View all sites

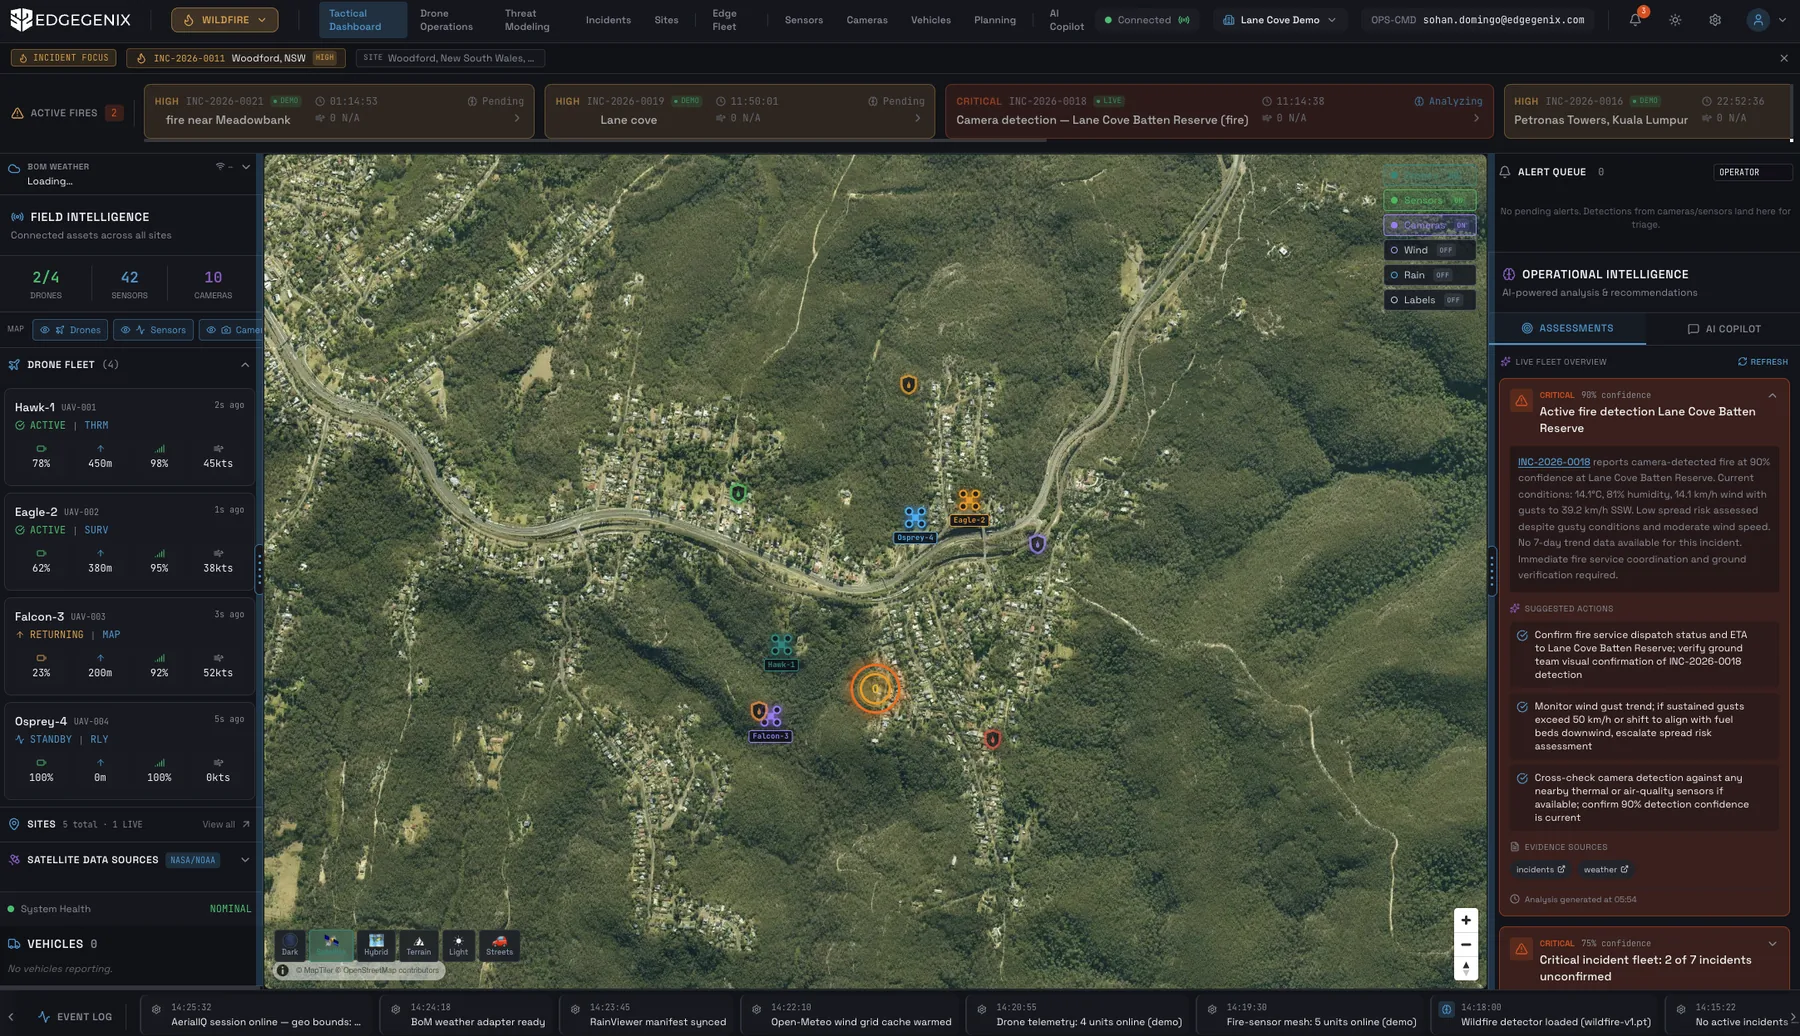pos(226,825)
